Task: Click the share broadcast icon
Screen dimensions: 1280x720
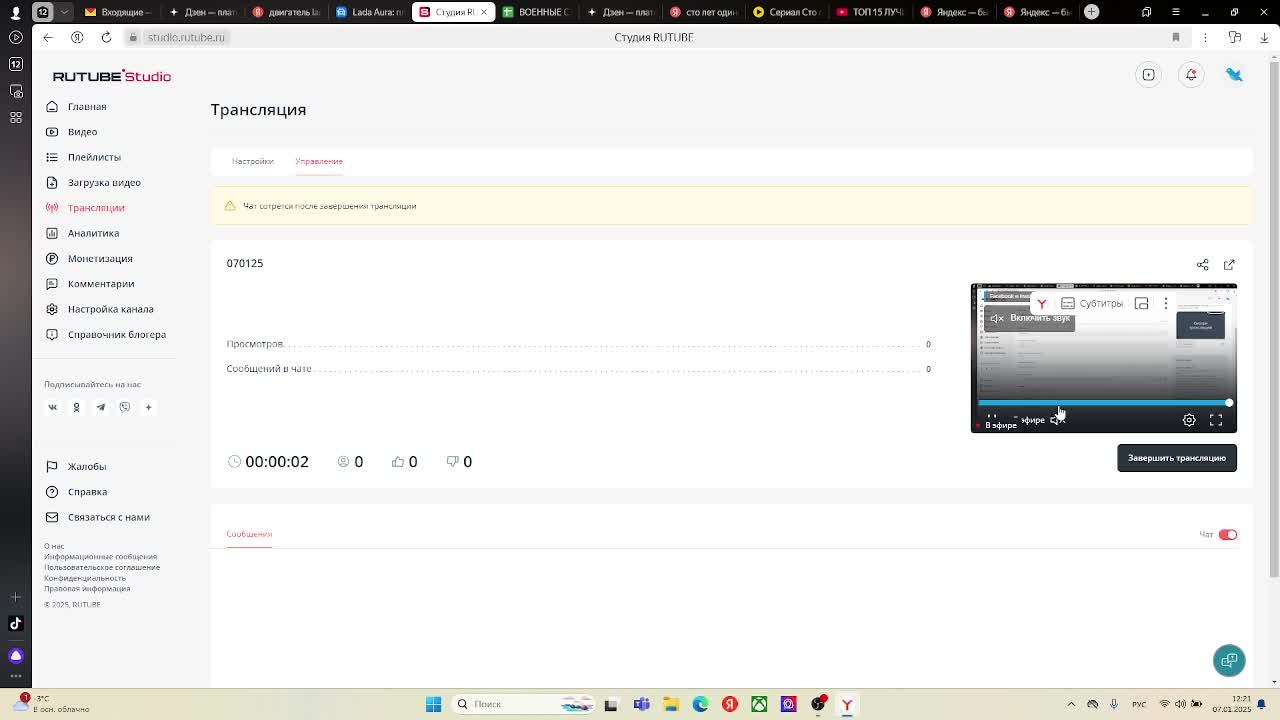Action: click(x=1203, y=265)
